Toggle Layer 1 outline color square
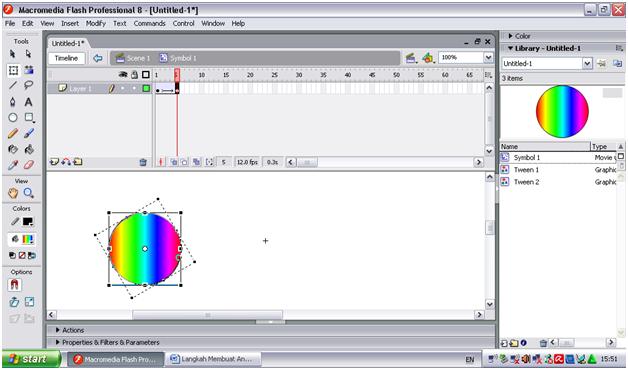Viewport: 628px width, 370px height. click(x=146, y=88)
